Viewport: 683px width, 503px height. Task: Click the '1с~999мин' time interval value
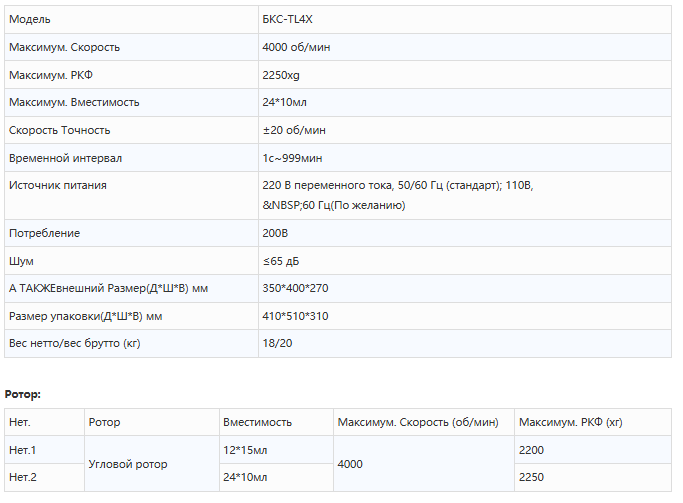292,158
